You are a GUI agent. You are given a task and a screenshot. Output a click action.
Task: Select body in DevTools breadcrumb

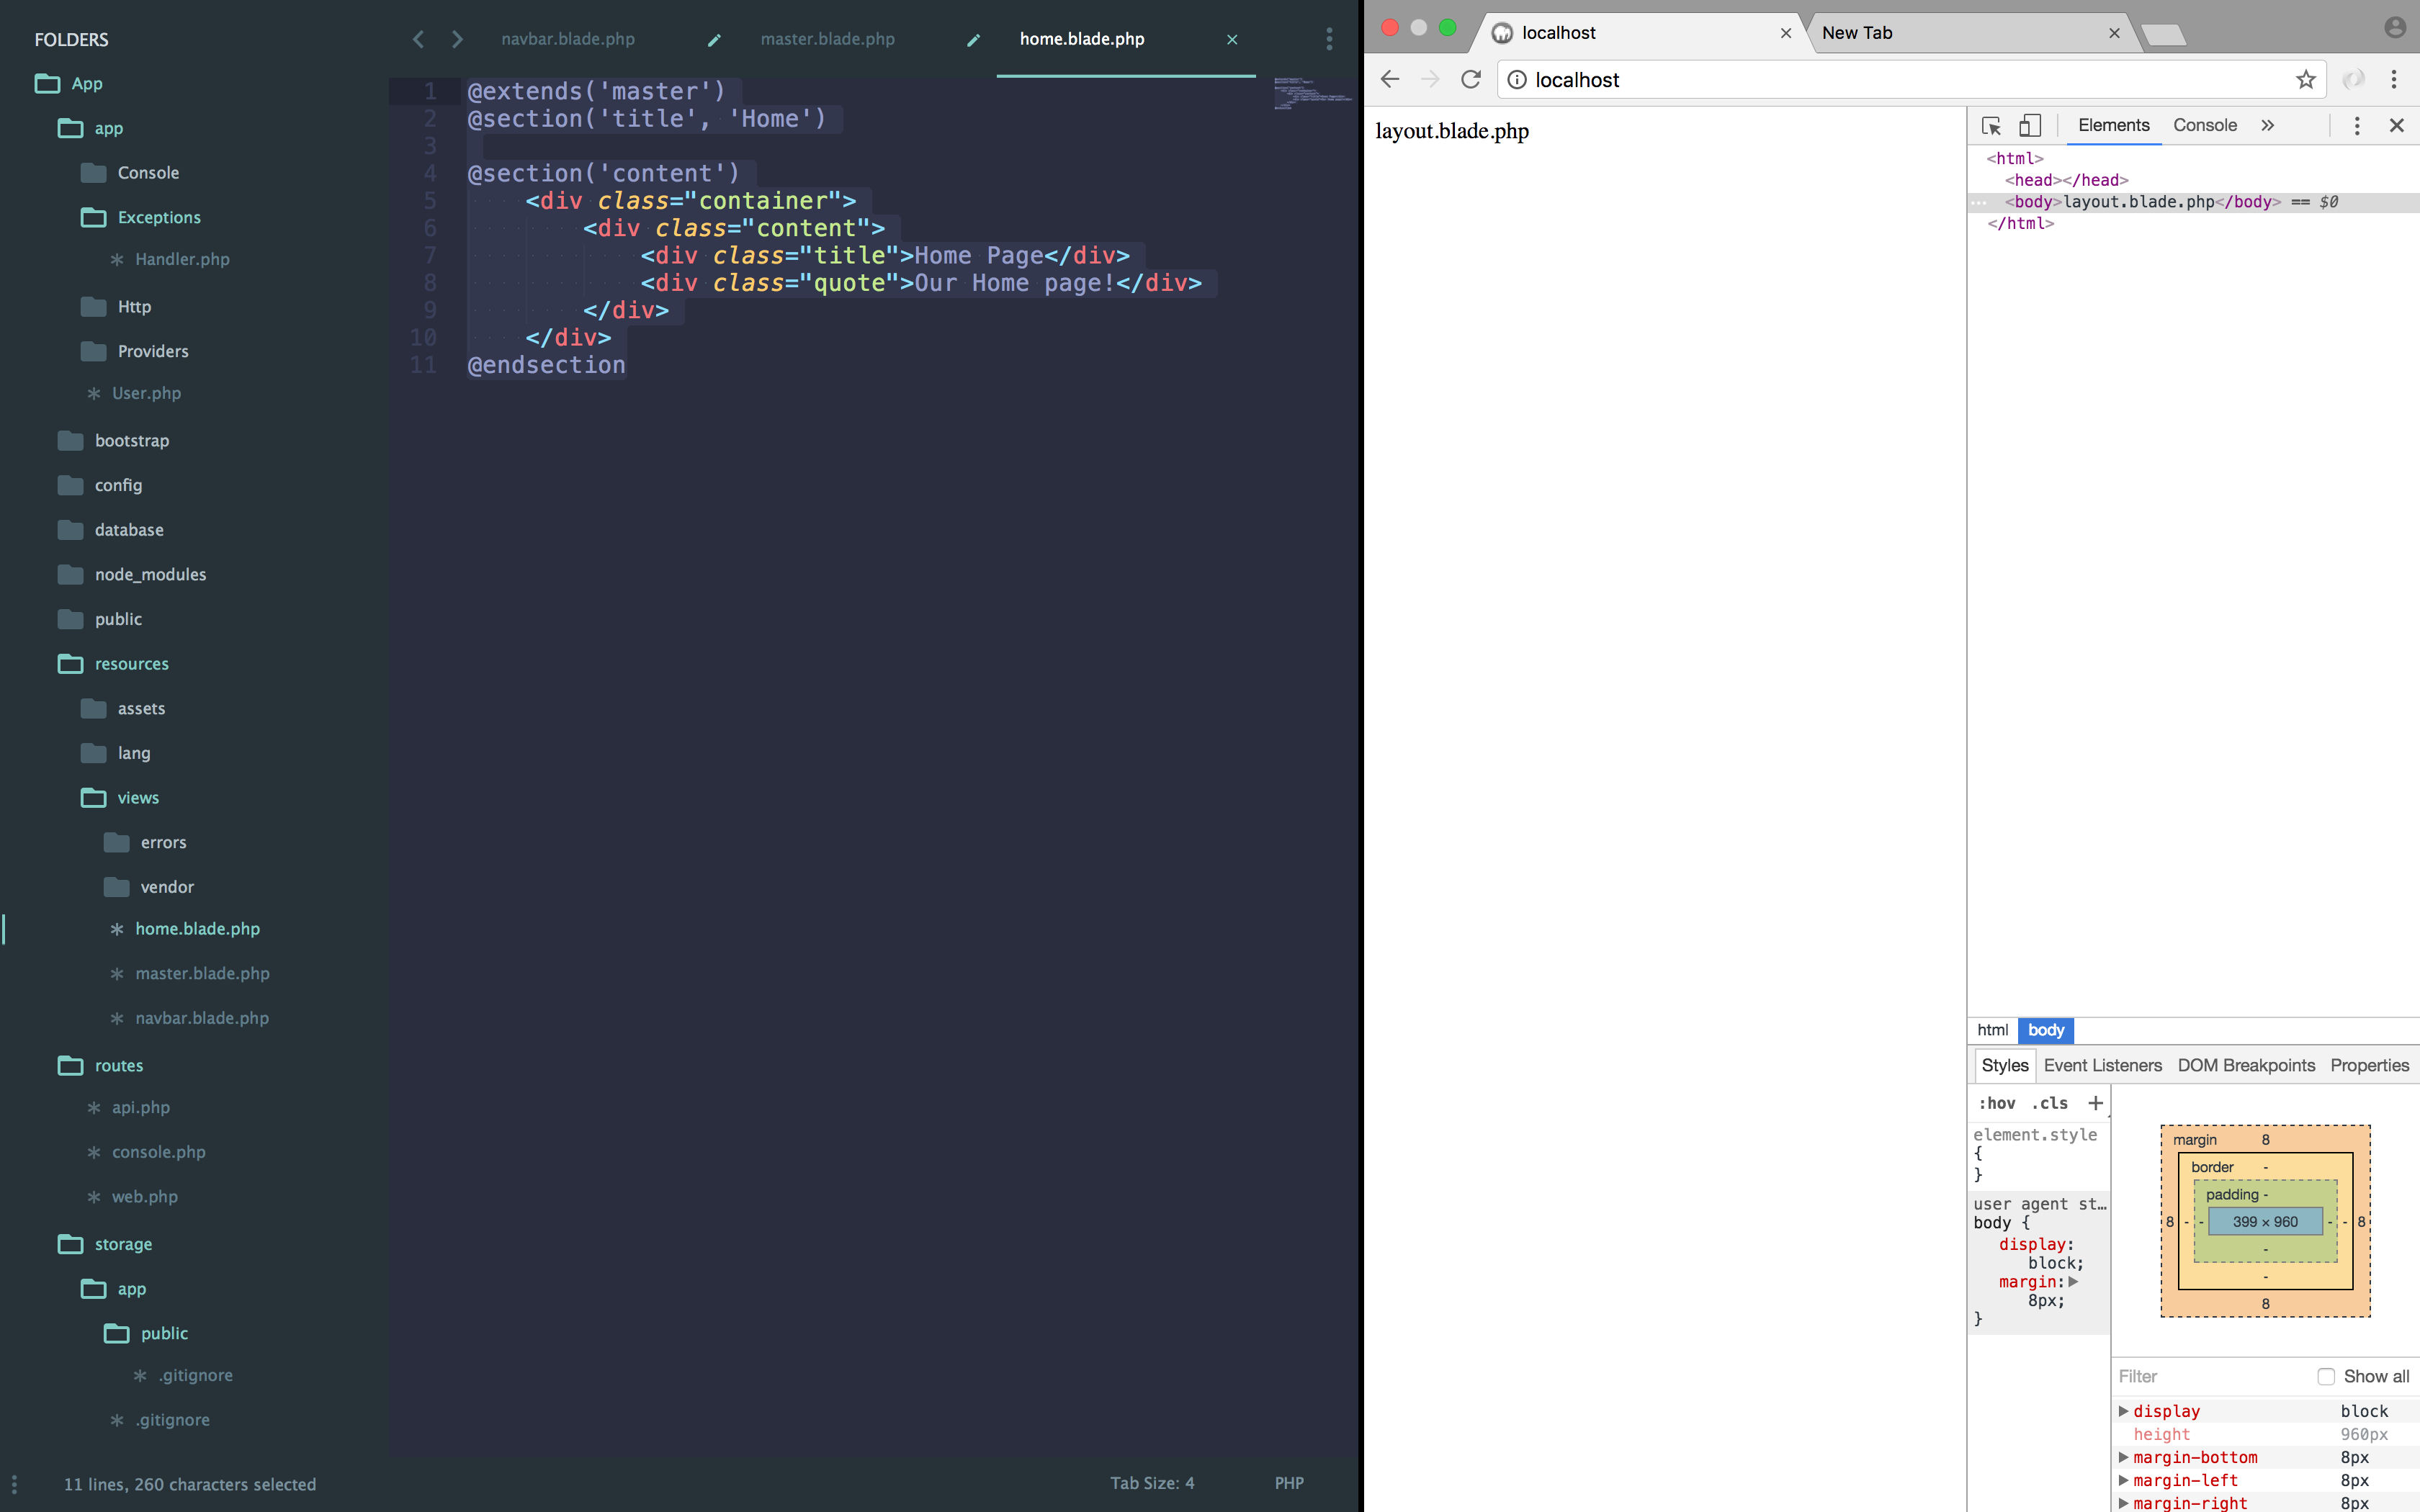(x=2046, y=1030)
